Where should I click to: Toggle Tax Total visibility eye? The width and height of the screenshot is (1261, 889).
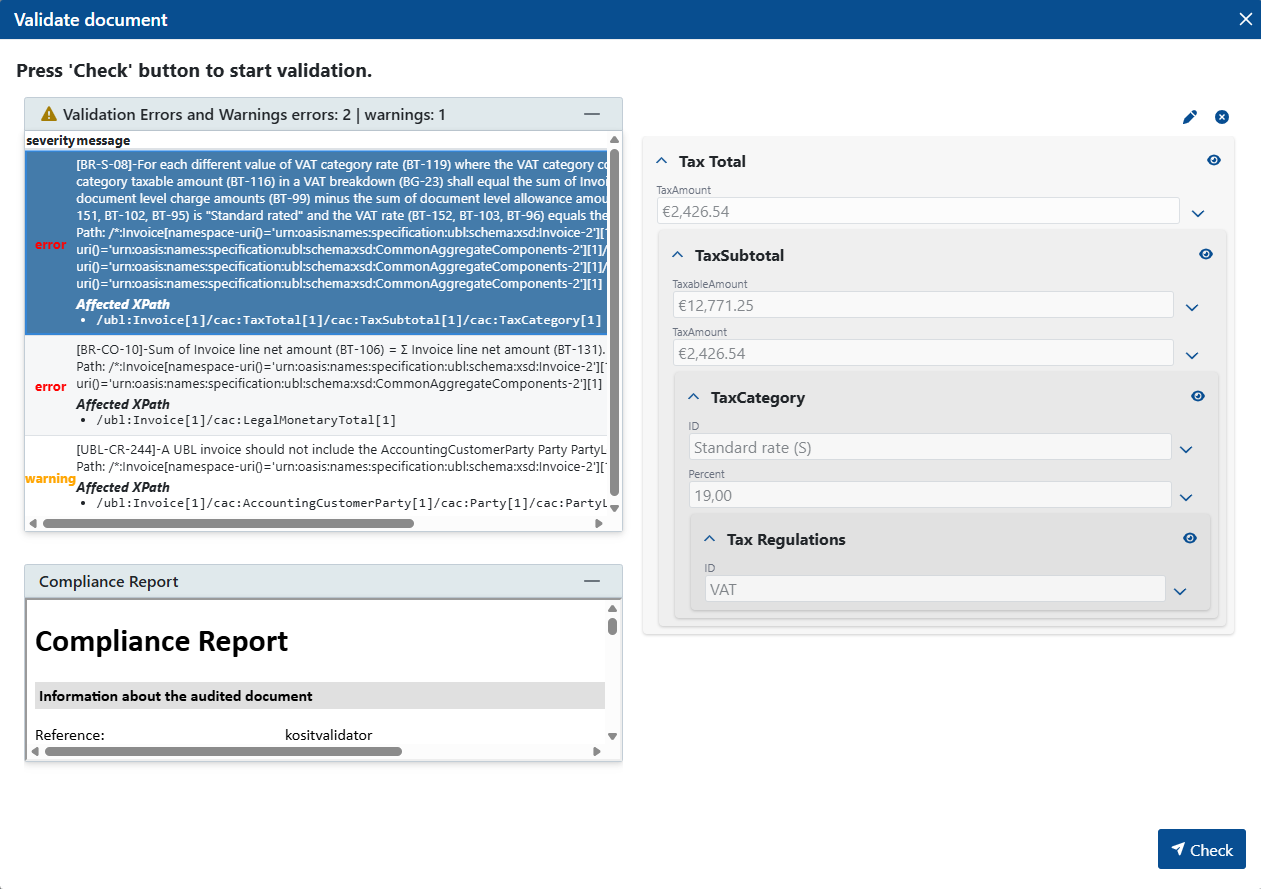(1214, 160)
